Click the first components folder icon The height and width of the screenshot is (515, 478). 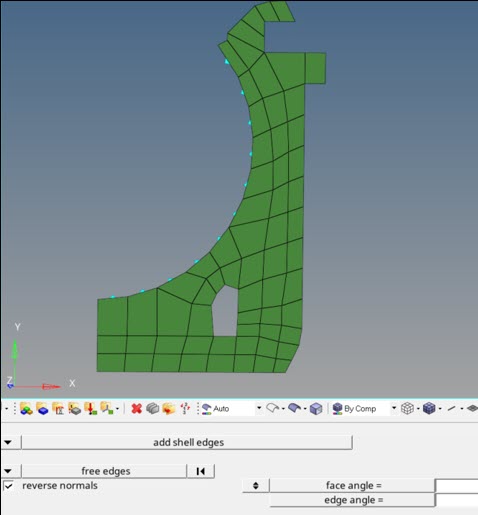(26, 408)
